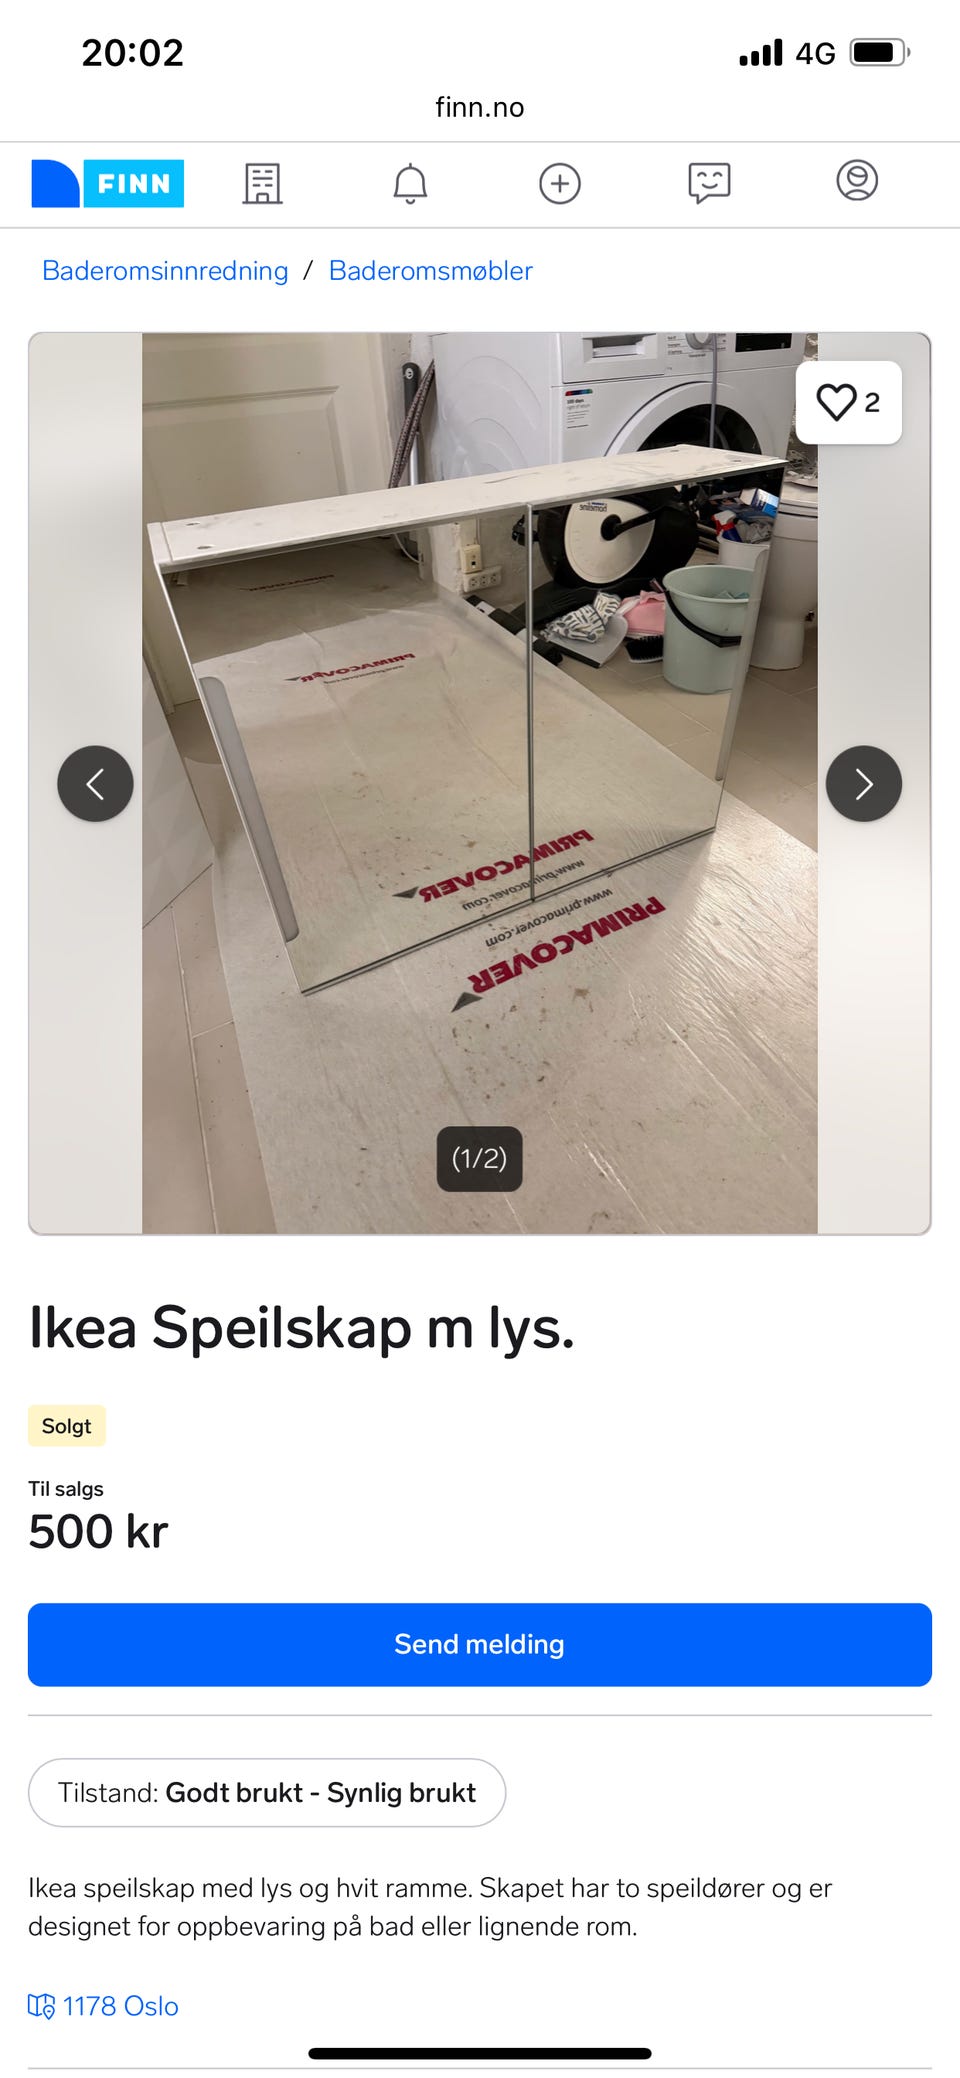Tap the home indicator bar at bottom
Image resolution: width=960 pixels, height=2078 pixels.
click(x=480, y=2054)
